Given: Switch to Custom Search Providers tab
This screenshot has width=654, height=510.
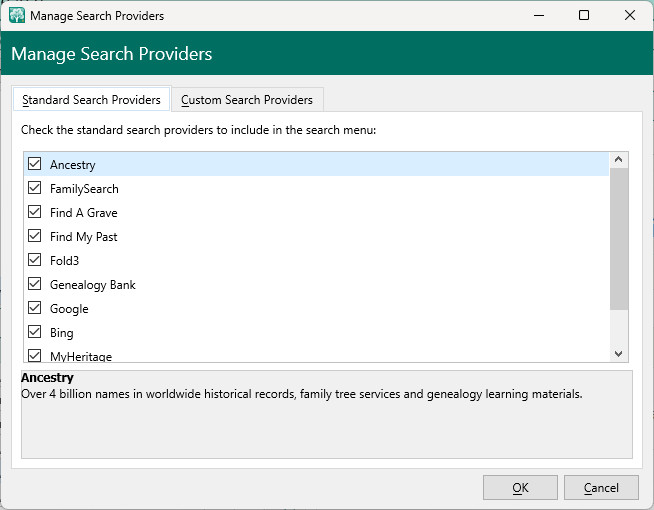Looking at the screenshot, I should click(x=247, y=100).
